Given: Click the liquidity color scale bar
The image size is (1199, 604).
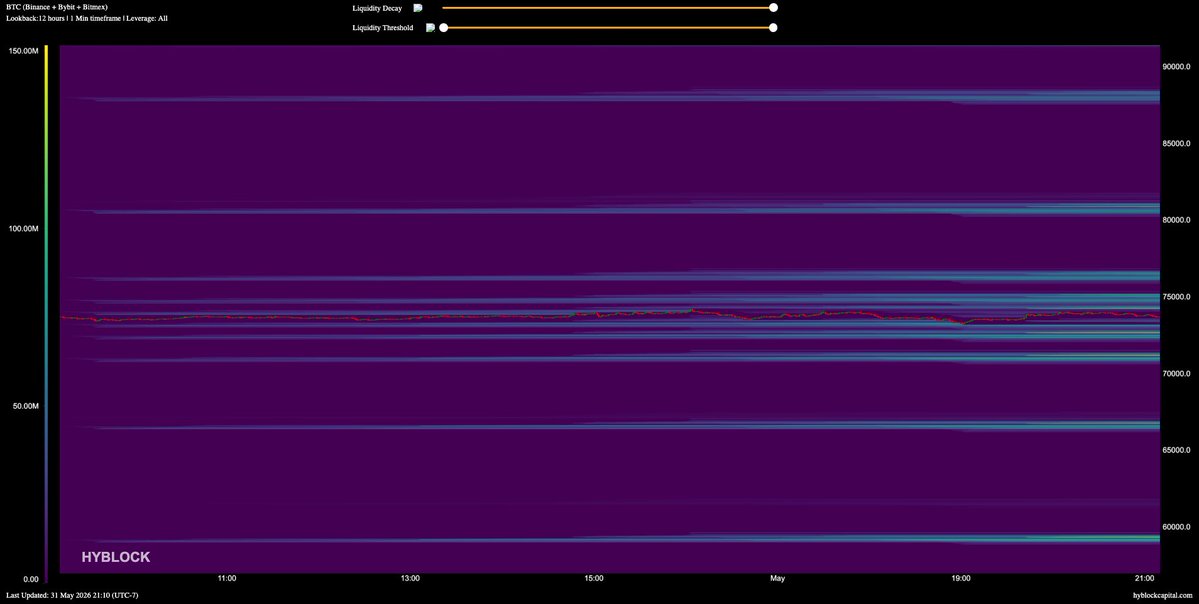Looking at the screenshot, I should pos(47,313).
